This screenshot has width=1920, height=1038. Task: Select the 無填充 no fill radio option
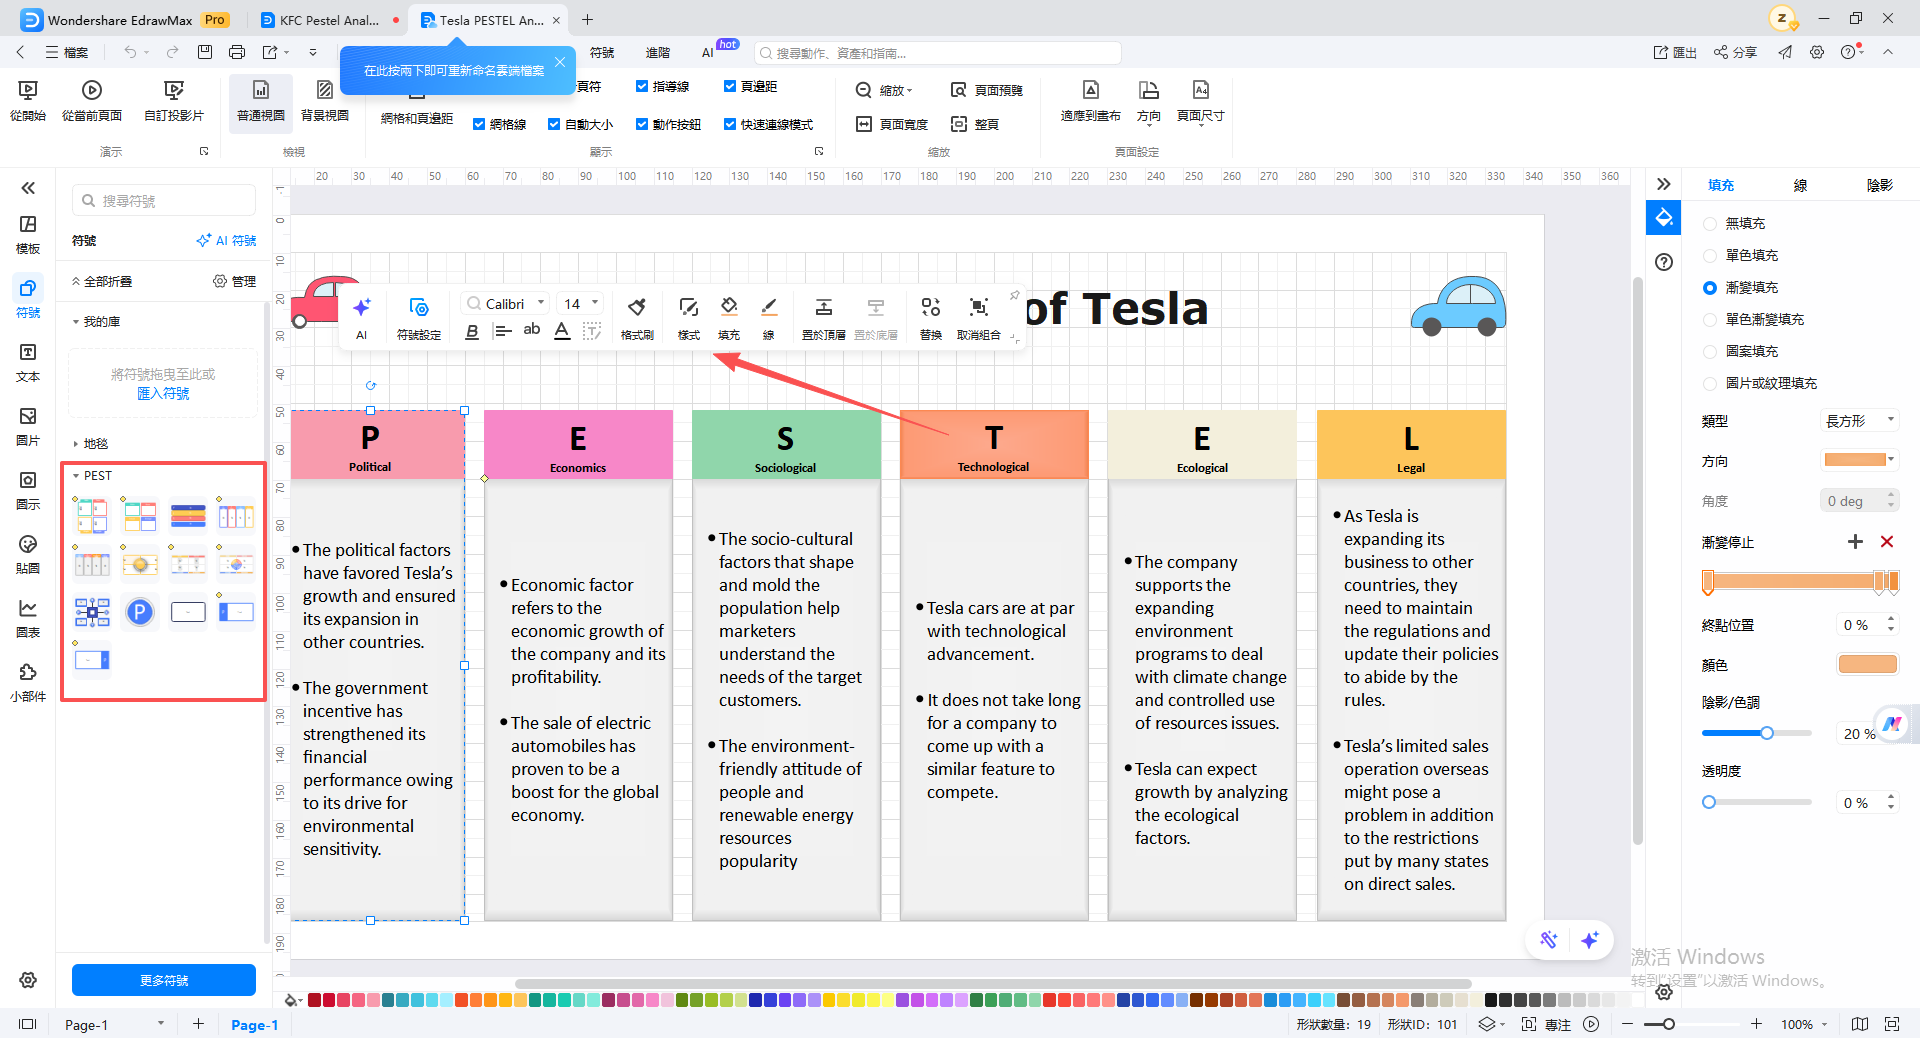click(x=1710, y=224)
